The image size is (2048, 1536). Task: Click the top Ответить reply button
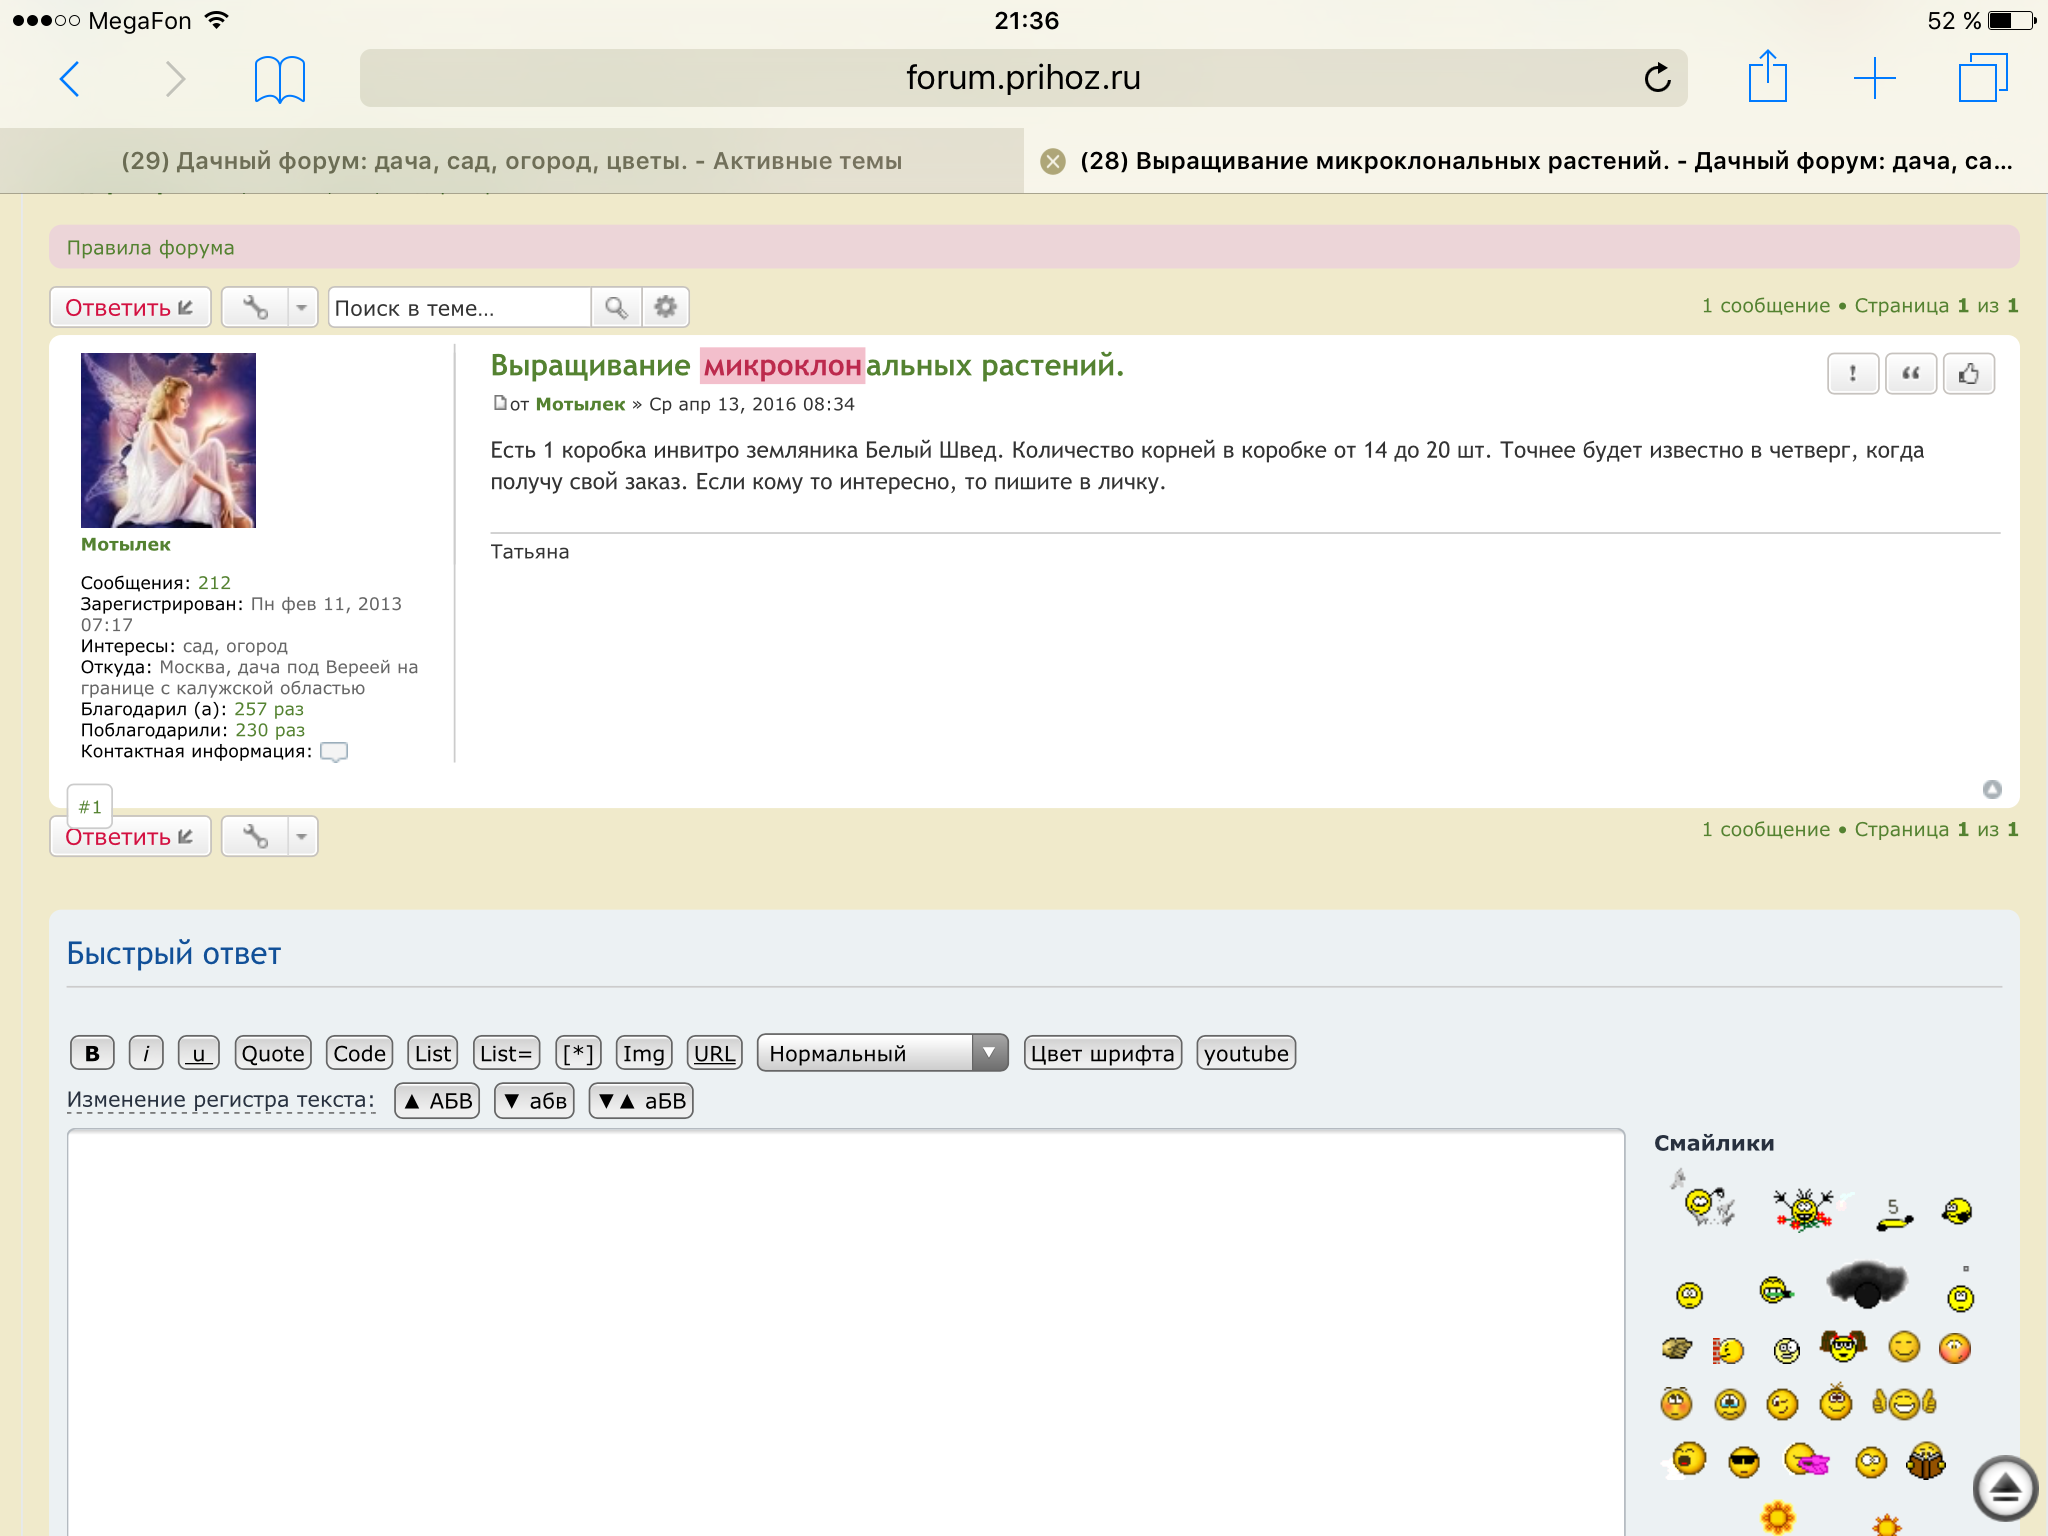click(130, 307)
